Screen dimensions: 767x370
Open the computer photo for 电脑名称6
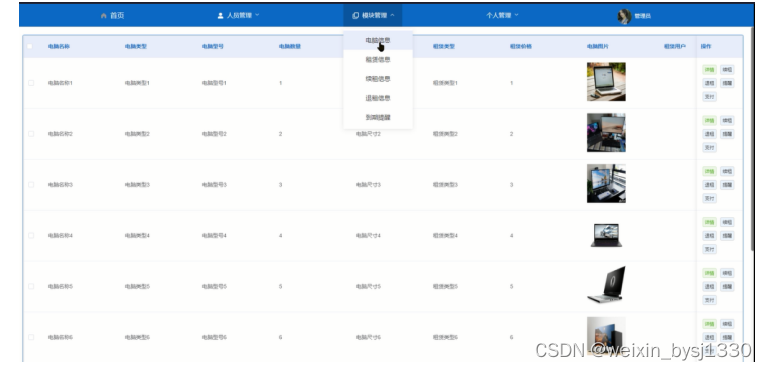pos(606,336)
